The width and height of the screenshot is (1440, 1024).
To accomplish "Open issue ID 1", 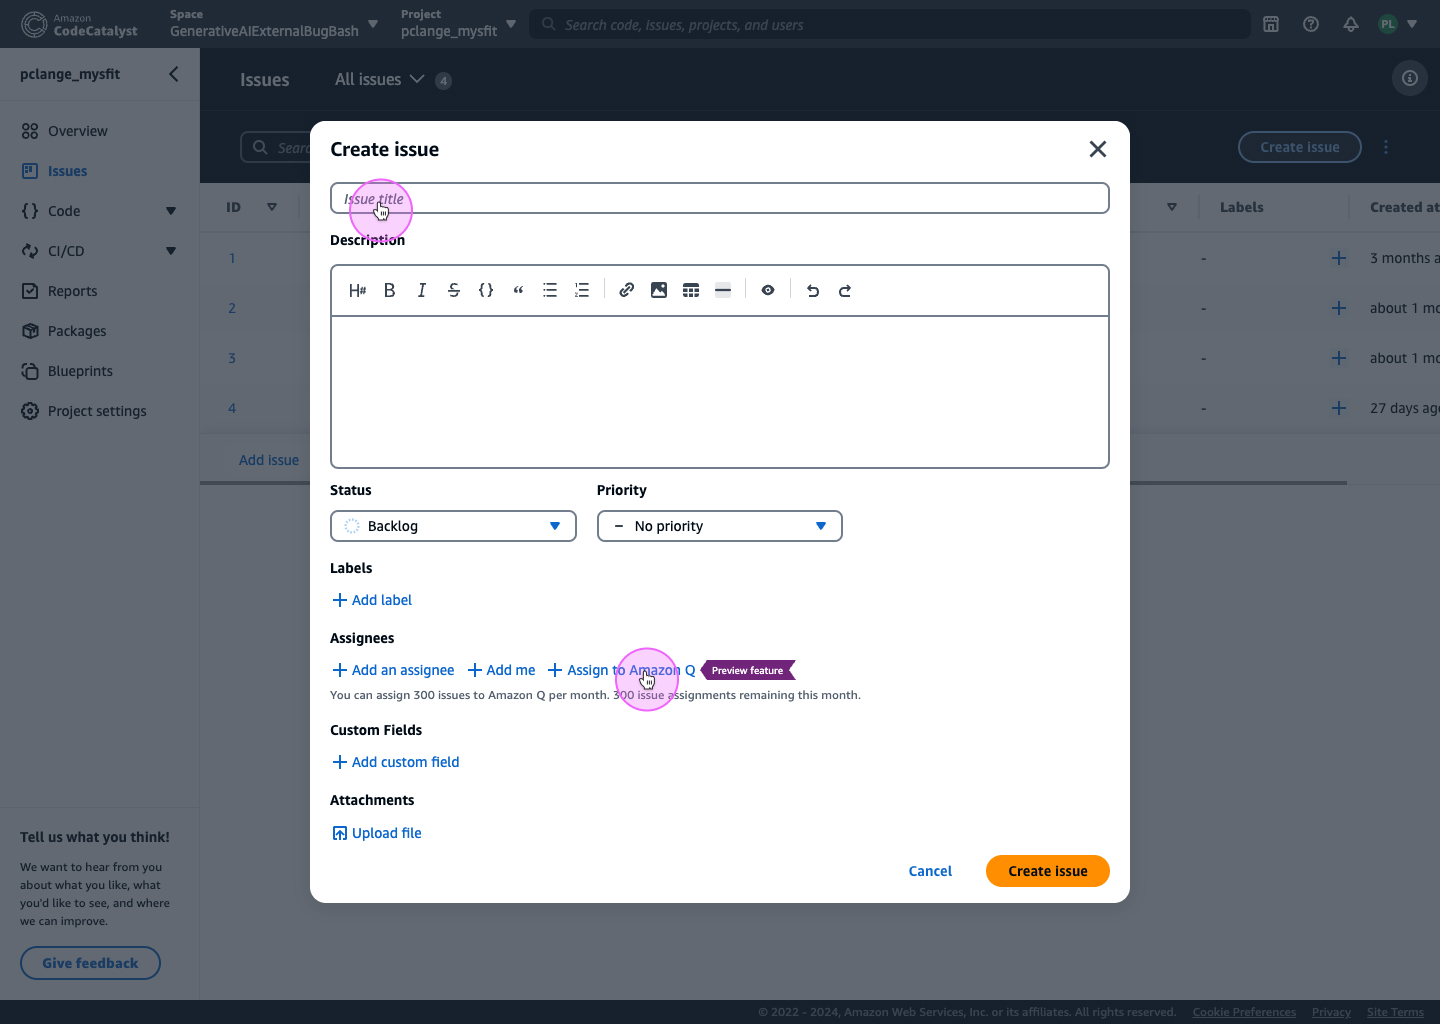I will 232,258.
